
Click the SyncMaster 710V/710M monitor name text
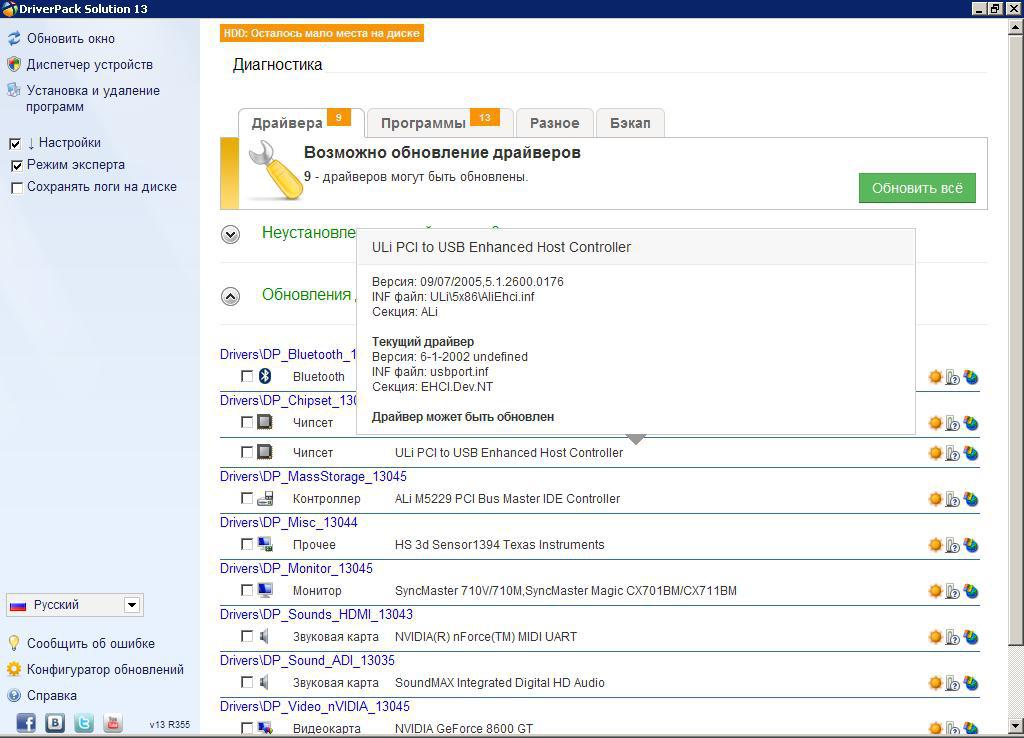(x=566, y=591)
